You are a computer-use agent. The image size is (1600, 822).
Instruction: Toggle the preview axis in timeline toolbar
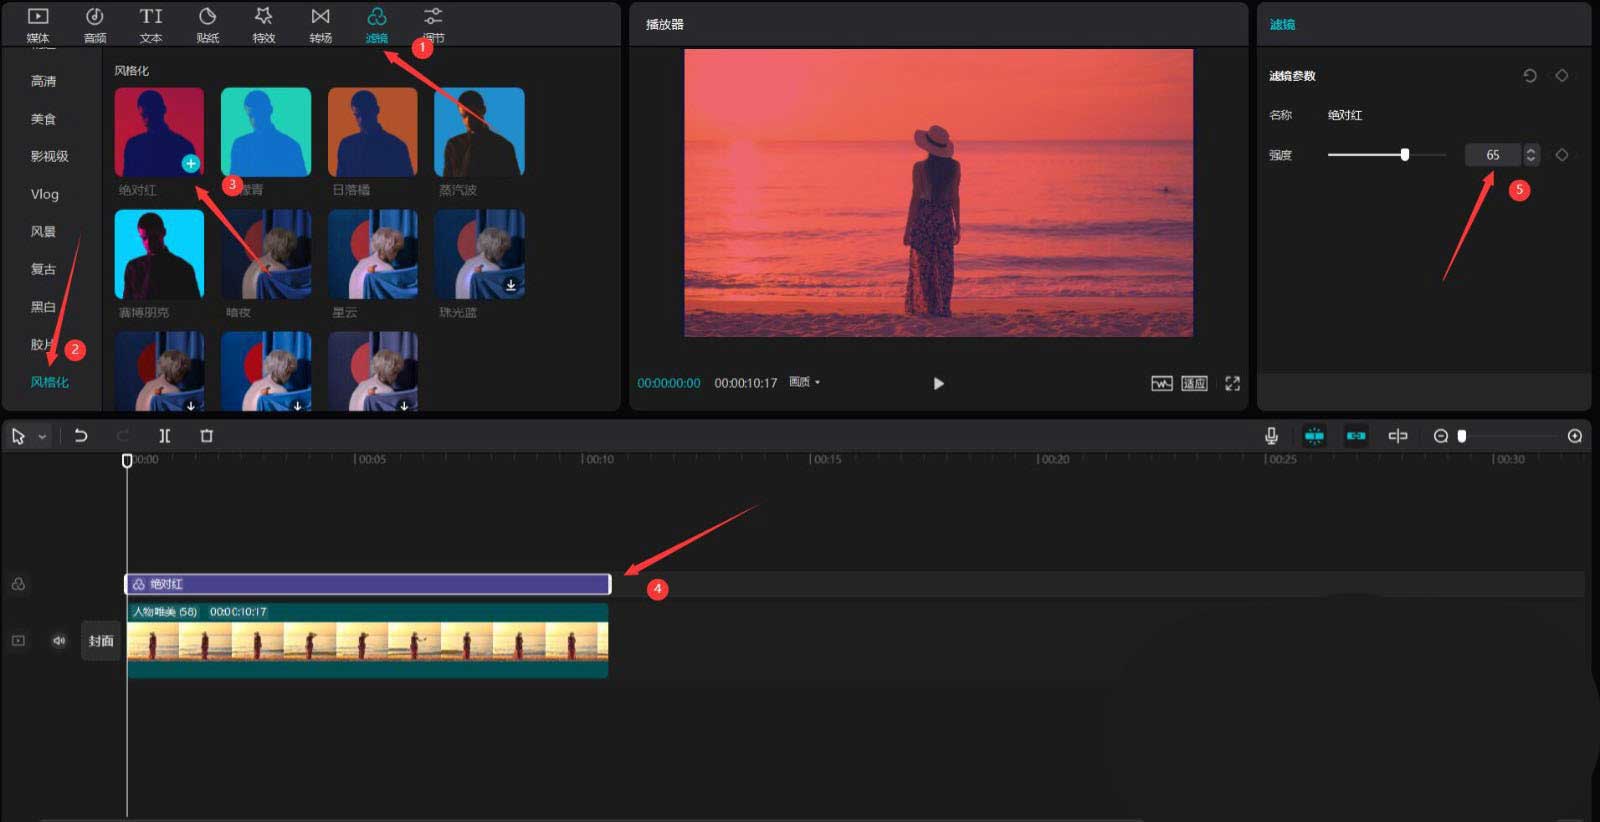pyautogui.click(x=1398, y=436)
